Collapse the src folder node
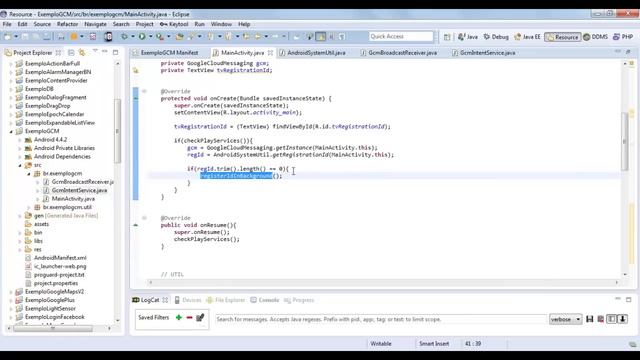 (20, 165)
